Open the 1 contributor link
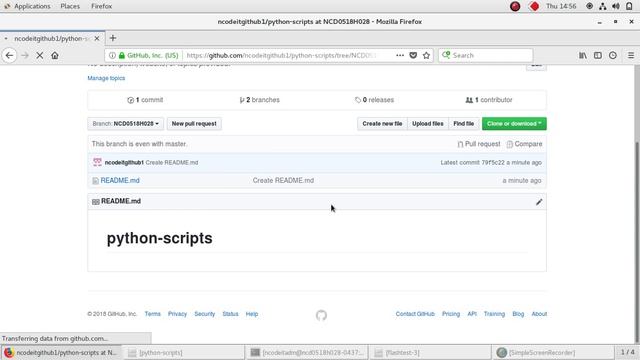Image resolution: width=640 pixels, height=360 pixels. click(489, 100)
